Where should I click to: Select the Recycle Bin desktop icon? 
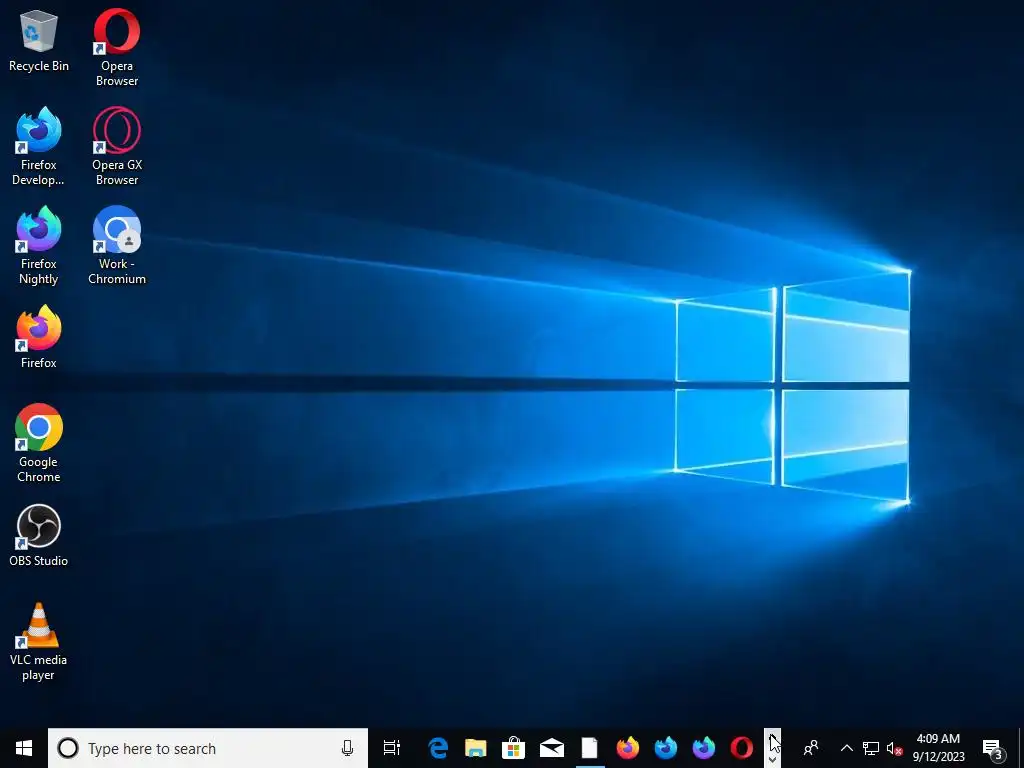point(39,40)
